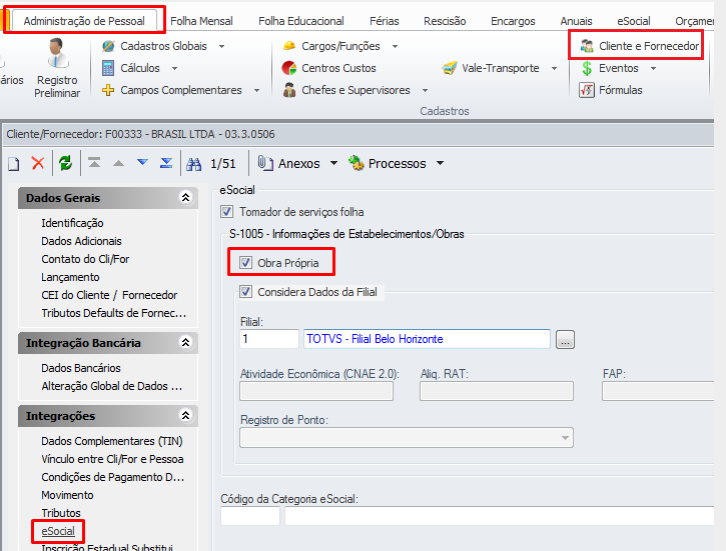Click the Eventos dollar sign icon
726x551 pixels.
(587, 68)
